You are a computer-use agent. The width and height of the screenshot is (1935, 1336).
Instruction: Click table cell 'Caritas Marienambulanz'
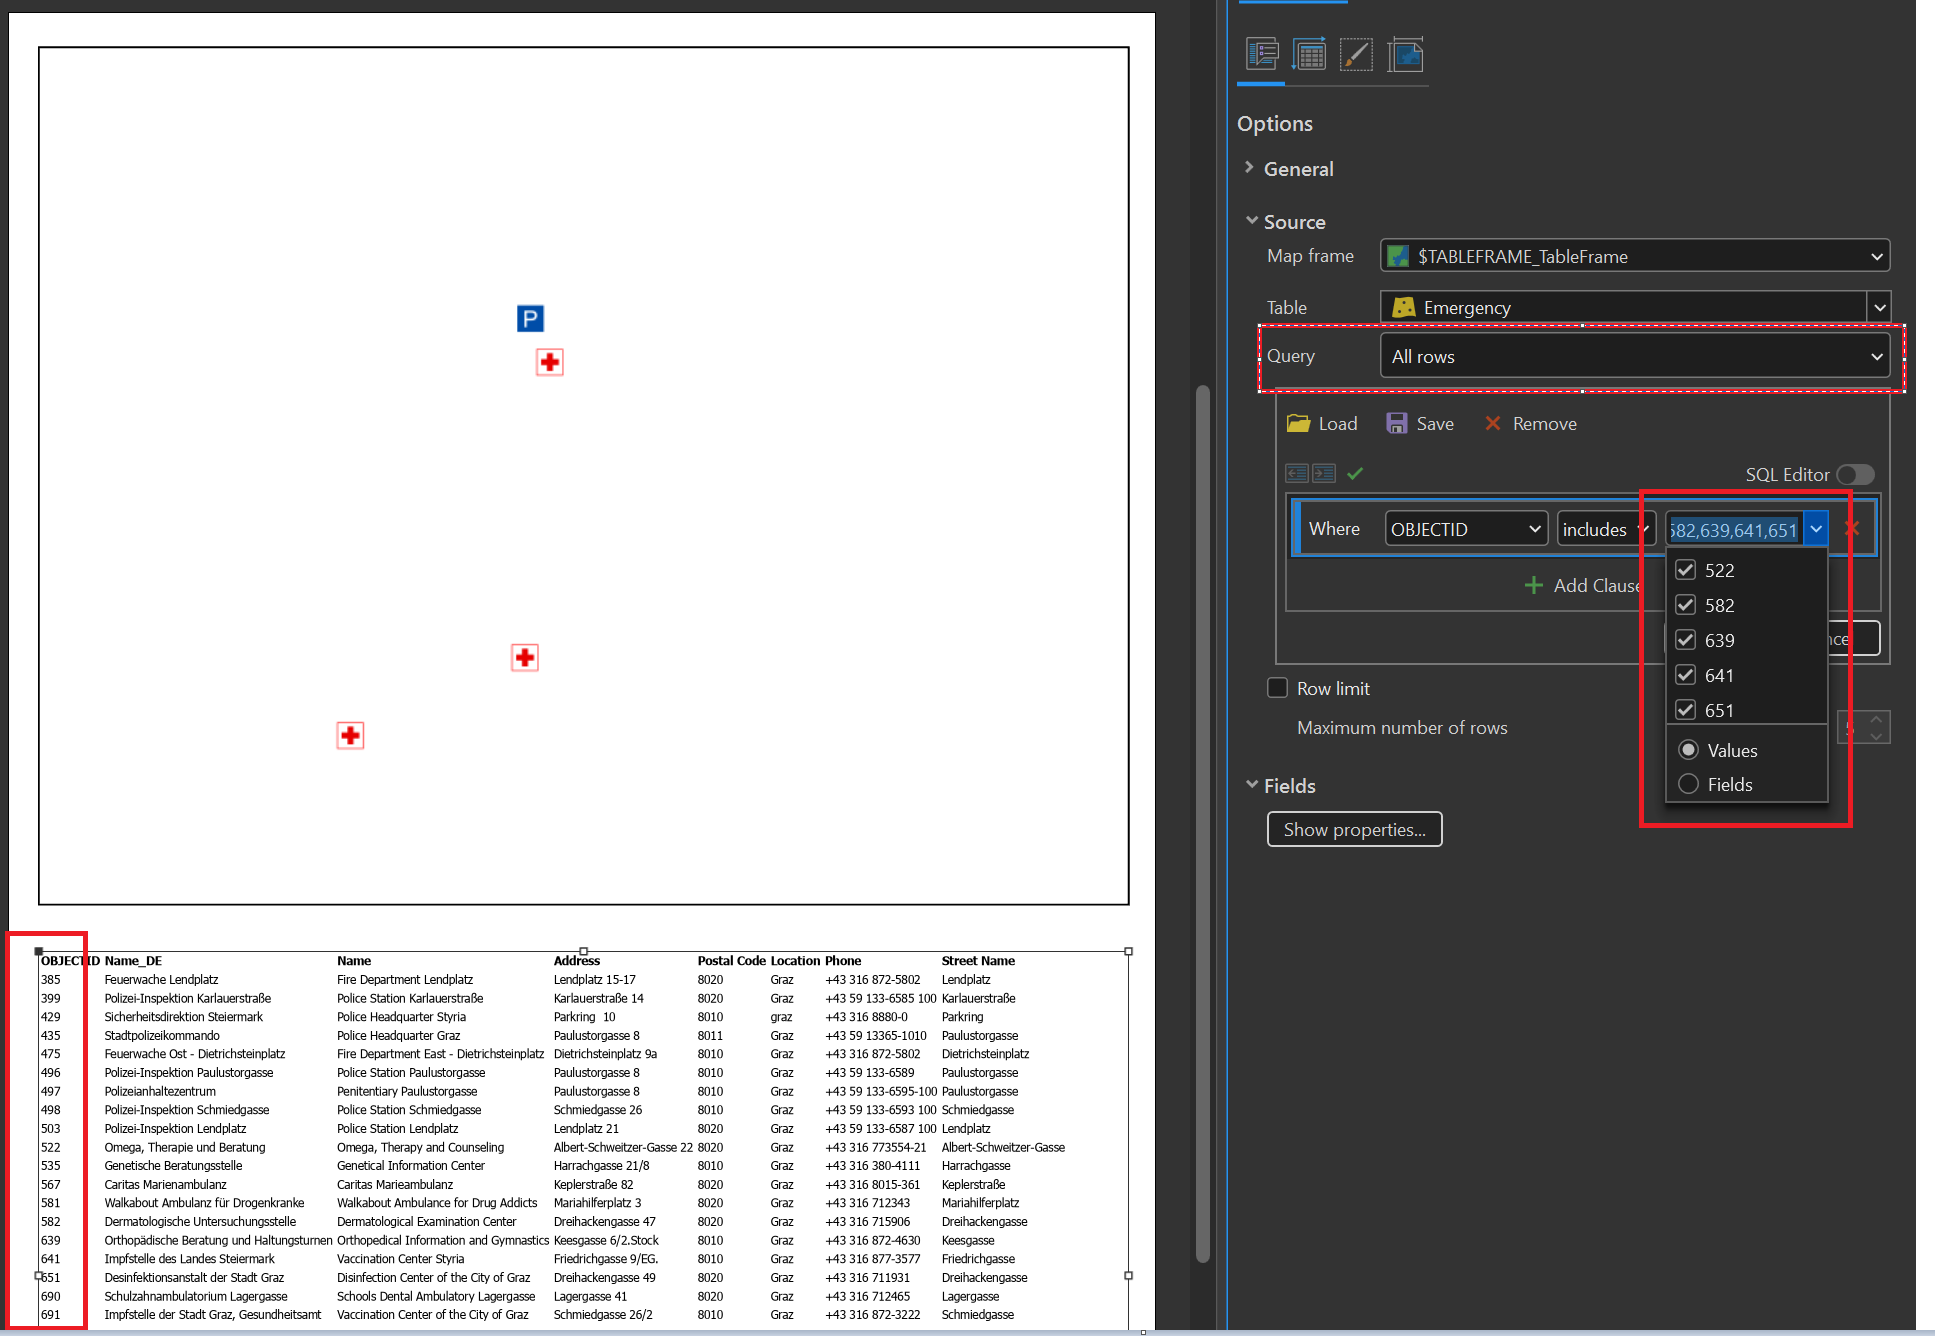coord(165,1184)
